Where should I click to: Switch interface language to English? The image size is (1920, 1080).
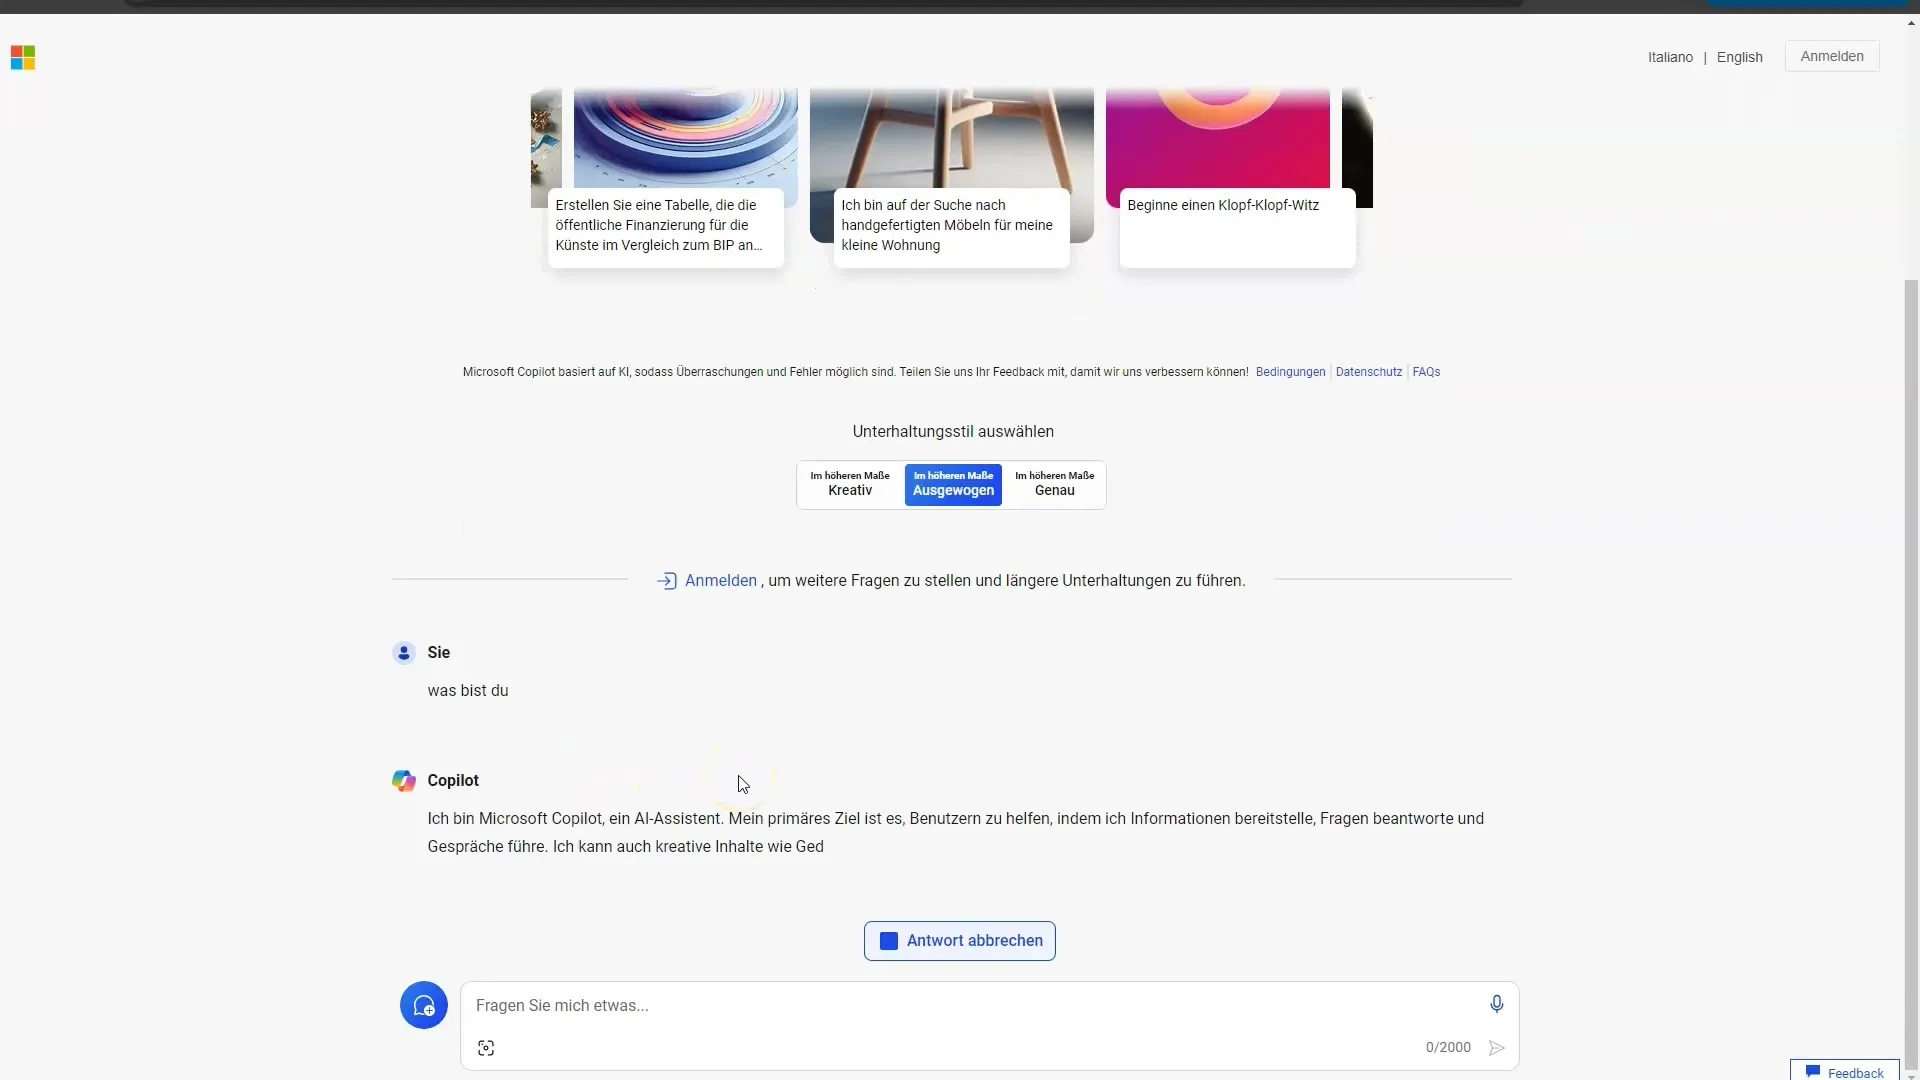tap(1739, 57)
